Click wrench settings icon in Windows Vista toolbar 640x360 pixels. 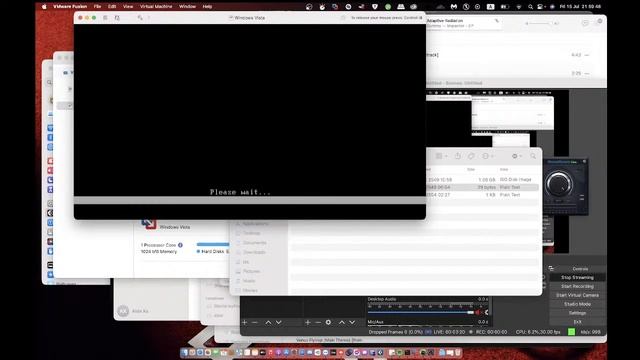(x=140, y=18)
